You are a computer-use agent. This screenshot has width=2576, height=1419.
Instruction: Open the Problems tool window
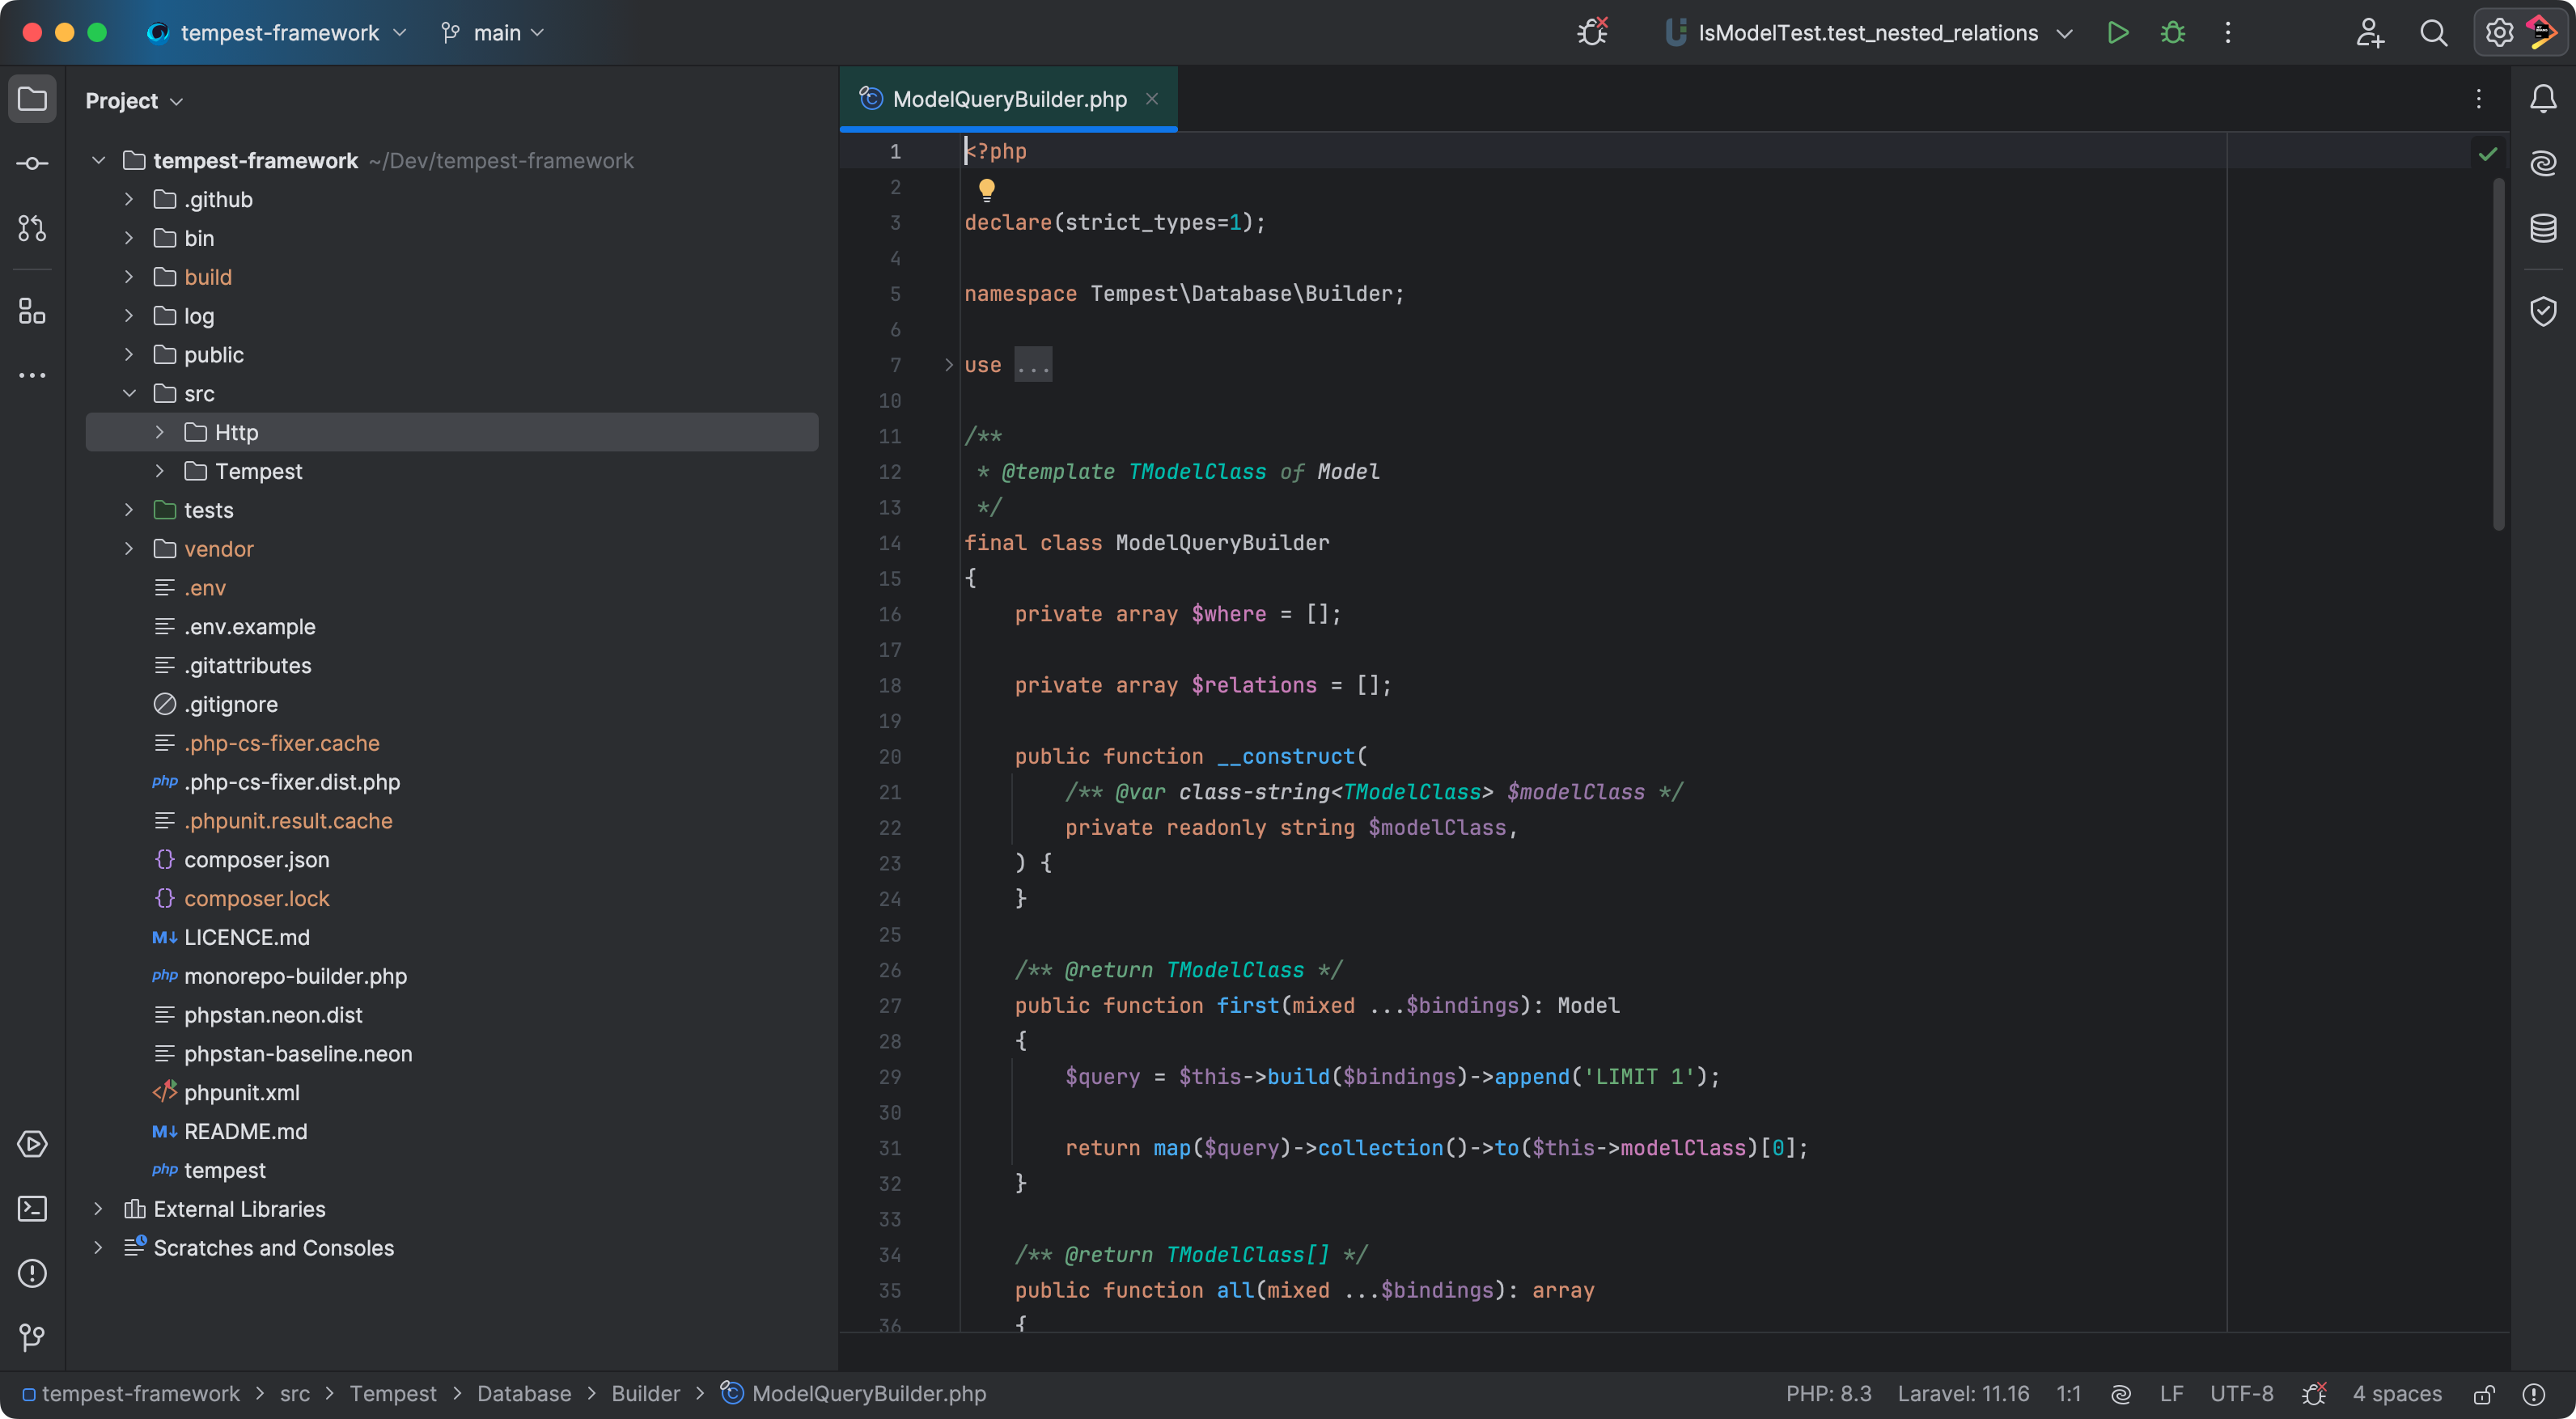pos(32,1273)
